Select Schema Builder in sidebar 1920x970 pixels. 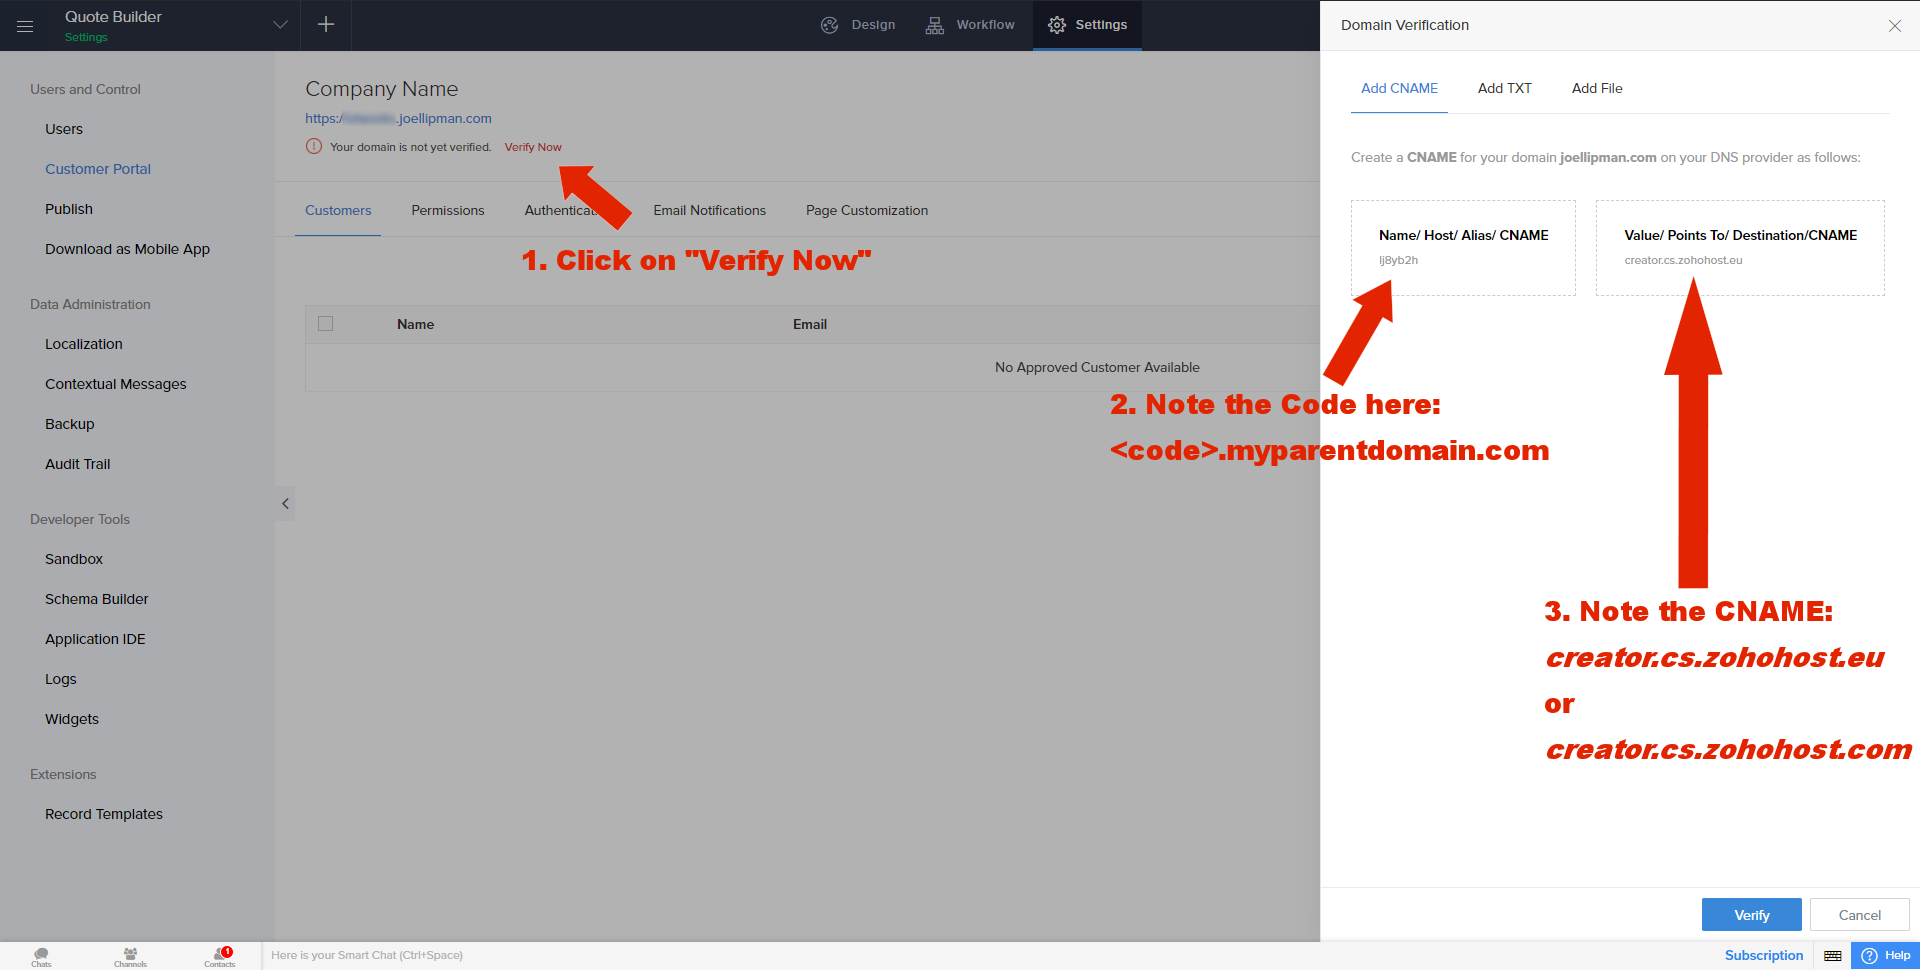[x=97, y=599]
